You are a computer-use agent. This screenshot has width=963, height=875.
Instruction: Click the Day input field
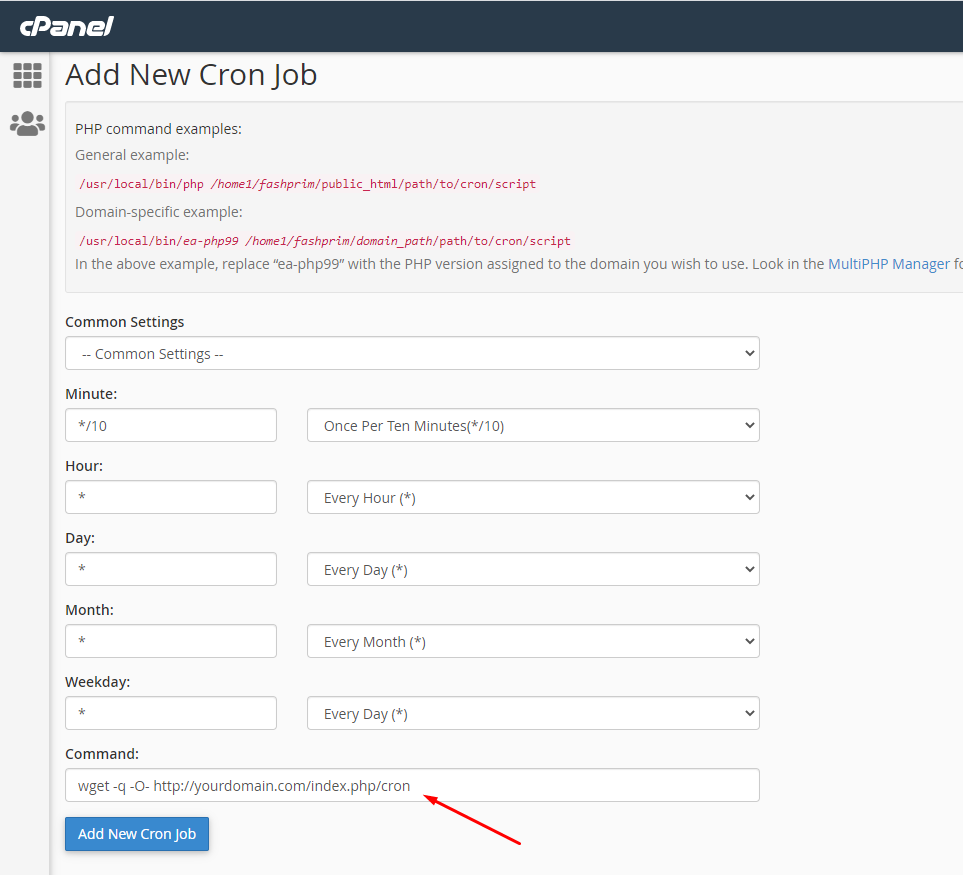pyautogui.click(x=170, y=569)
